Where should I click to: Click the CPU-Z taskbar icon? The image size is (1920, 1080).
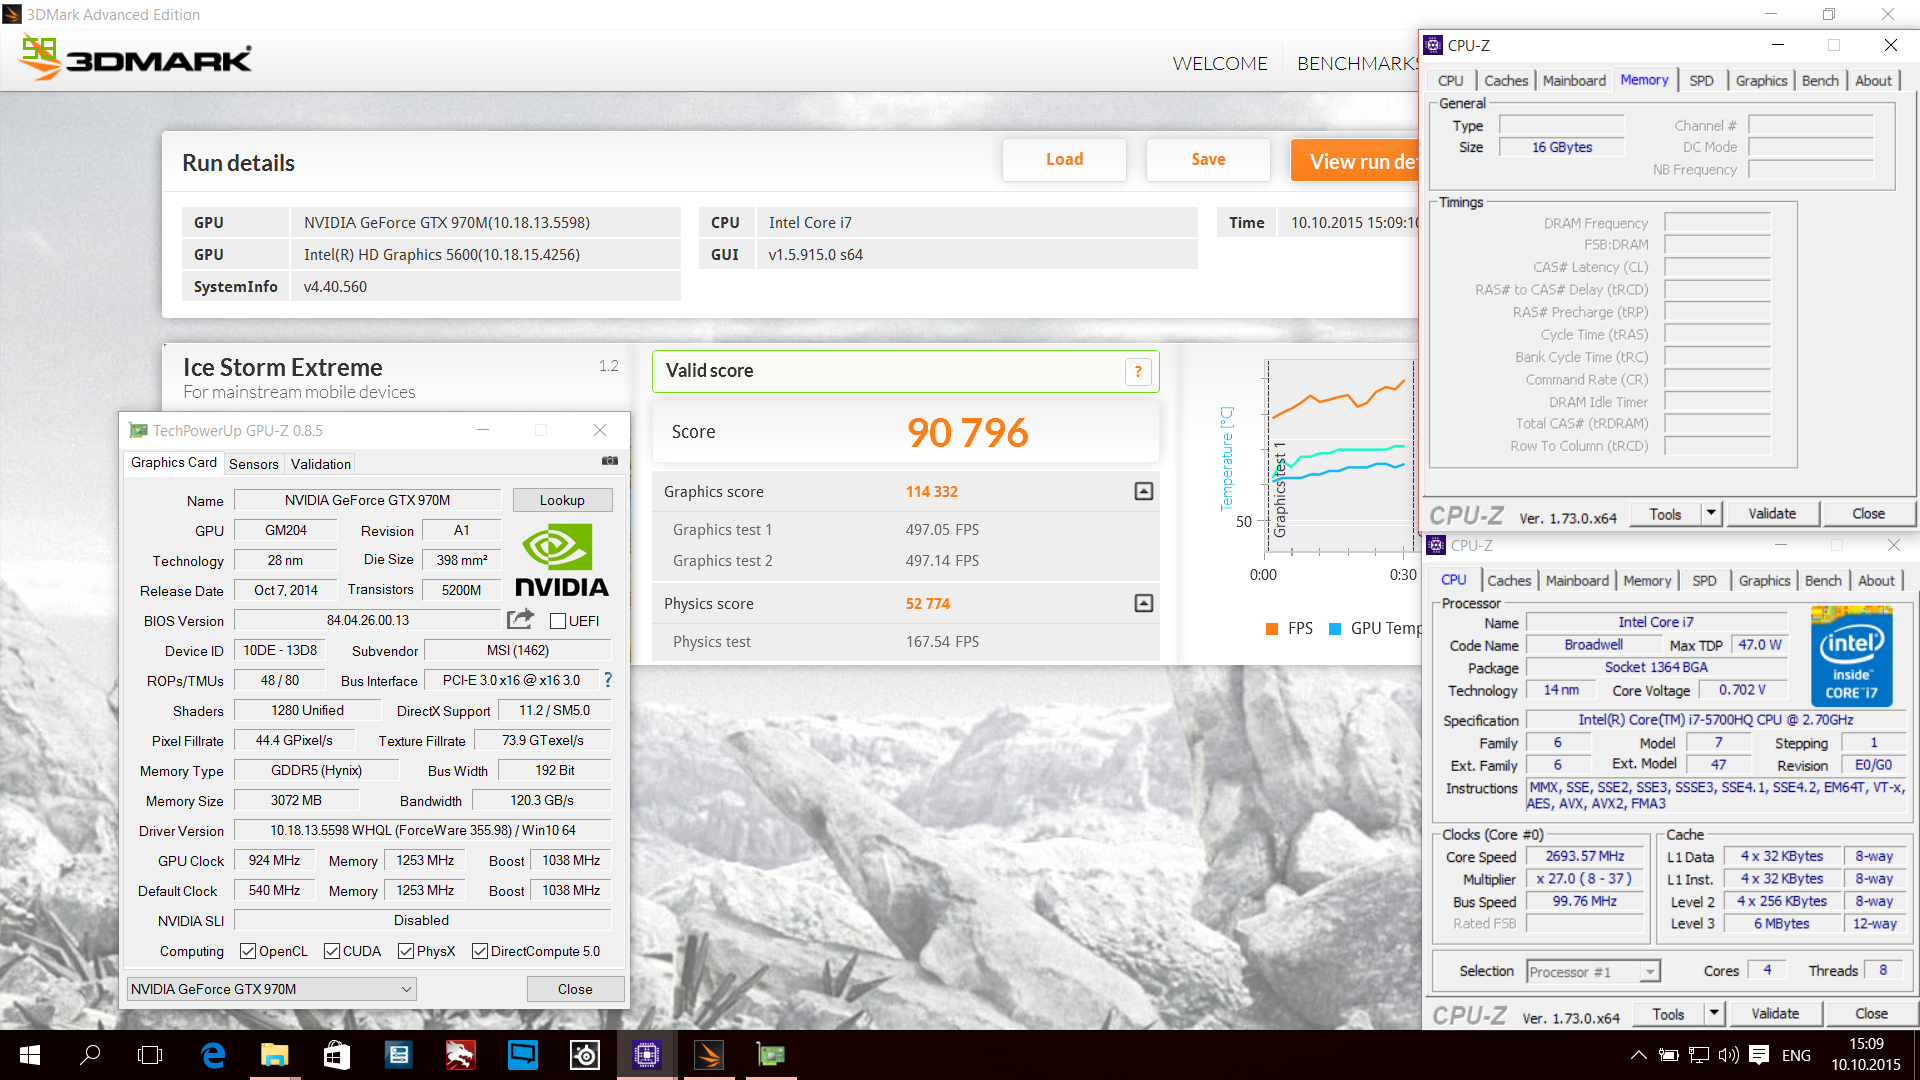(x=646, y=1055)
